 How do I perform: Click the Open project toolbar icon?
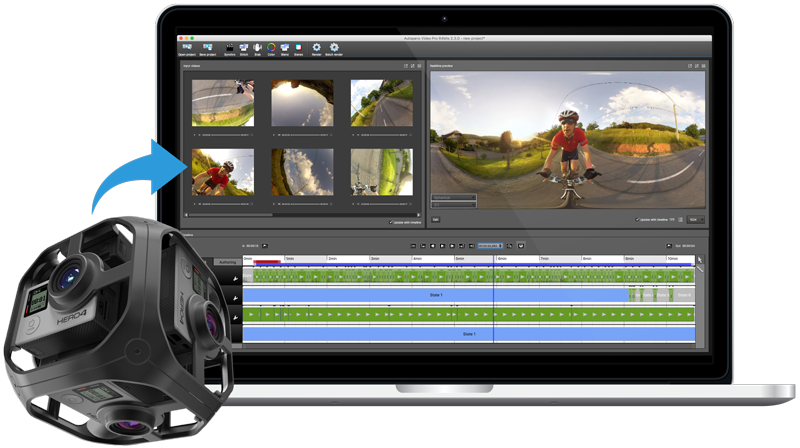click(x=185, y=48)
